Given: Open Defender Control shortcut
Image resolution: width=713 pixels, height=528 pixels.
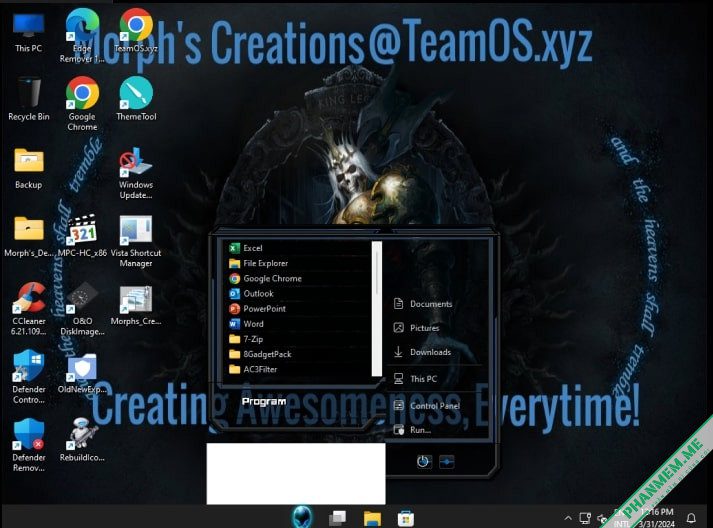Looking at the screenshot, I should tap(28, 377).
